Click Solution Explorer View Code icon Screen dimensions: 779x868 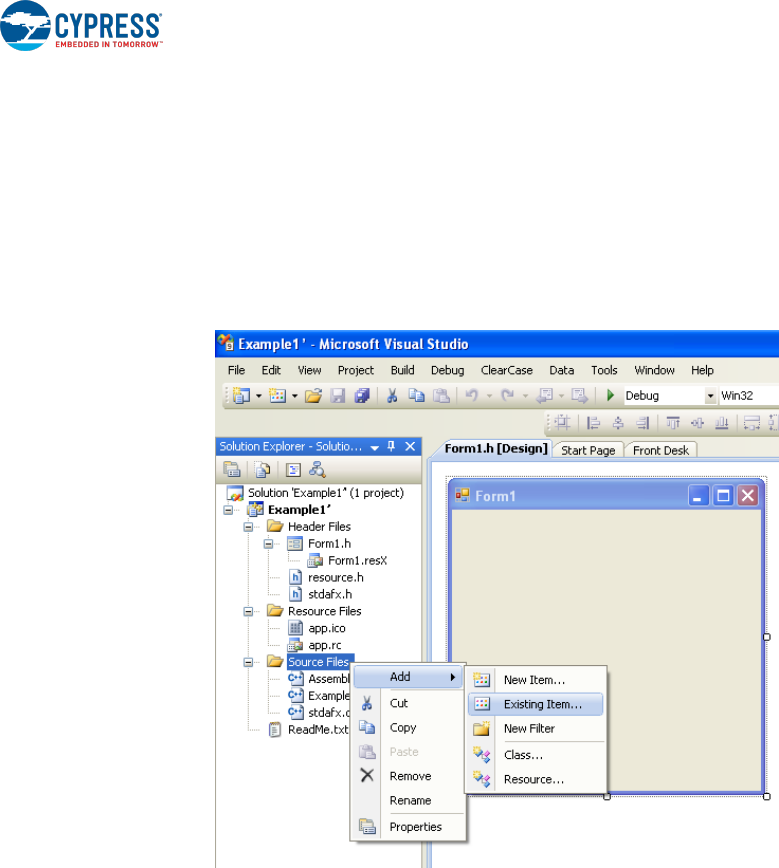(x=293, y=470)
